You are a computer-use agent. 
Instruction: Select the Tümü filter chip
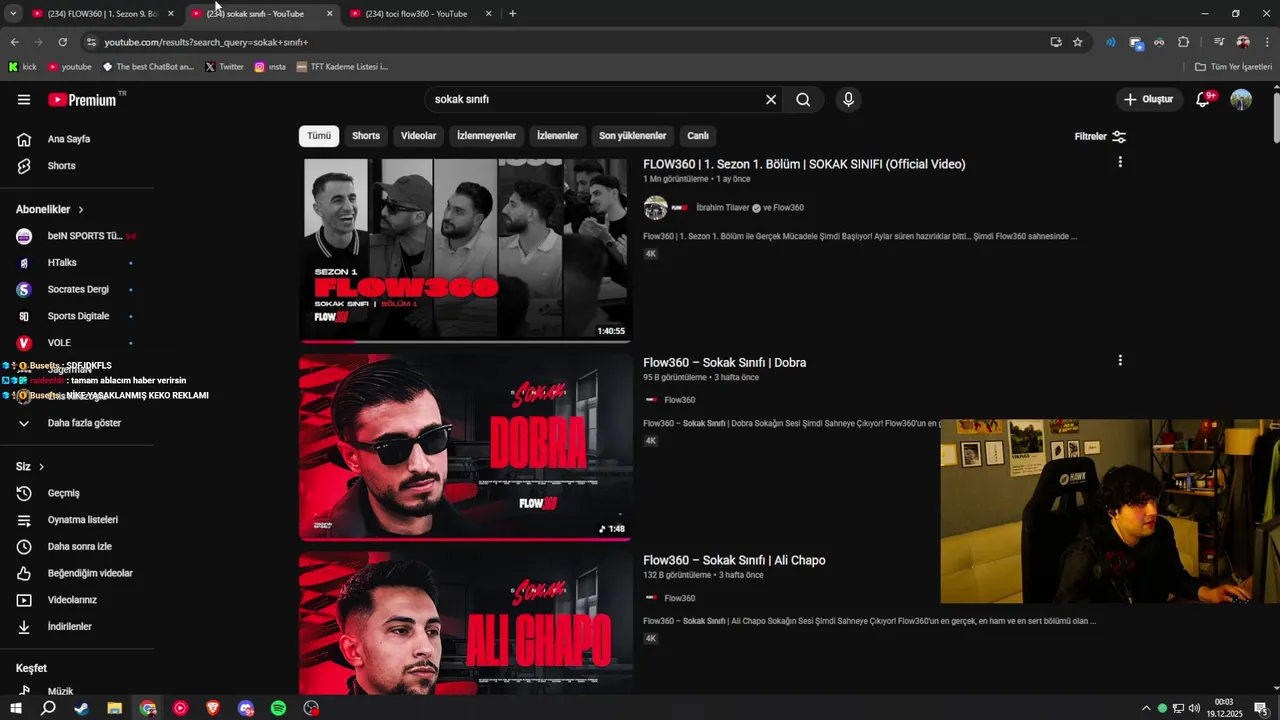tap(319, 136)
